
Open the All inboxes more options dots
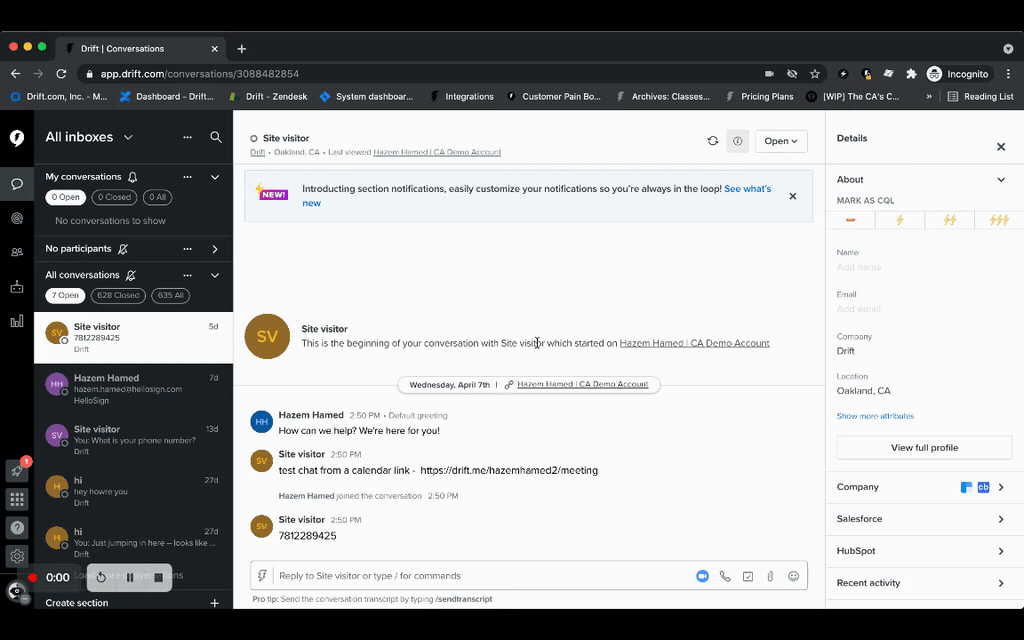pos(187,137)
